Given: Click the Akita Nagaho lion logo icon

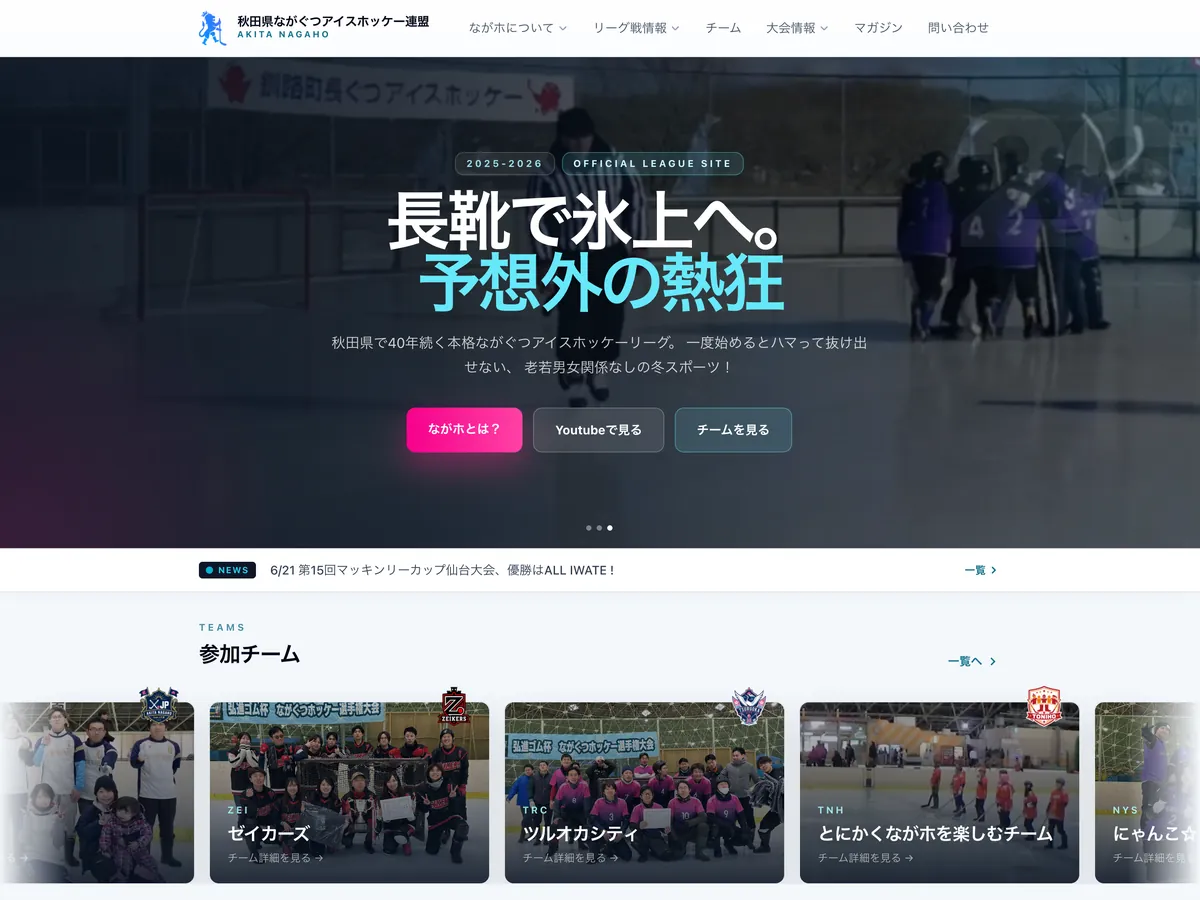Looking at the screenshot, I should coord(212,28).
